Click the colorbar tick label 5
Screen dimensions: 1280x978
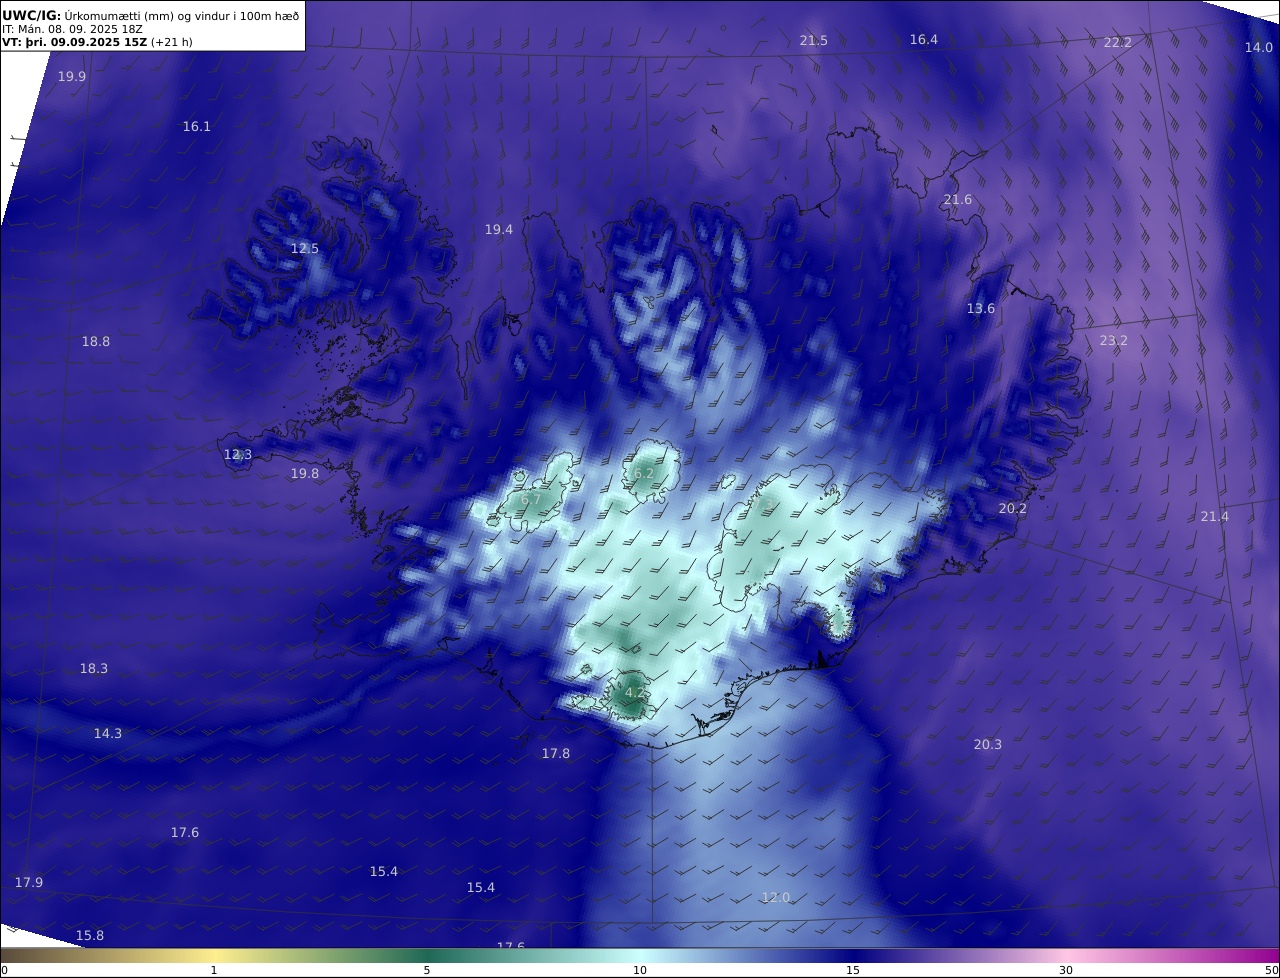427,970
